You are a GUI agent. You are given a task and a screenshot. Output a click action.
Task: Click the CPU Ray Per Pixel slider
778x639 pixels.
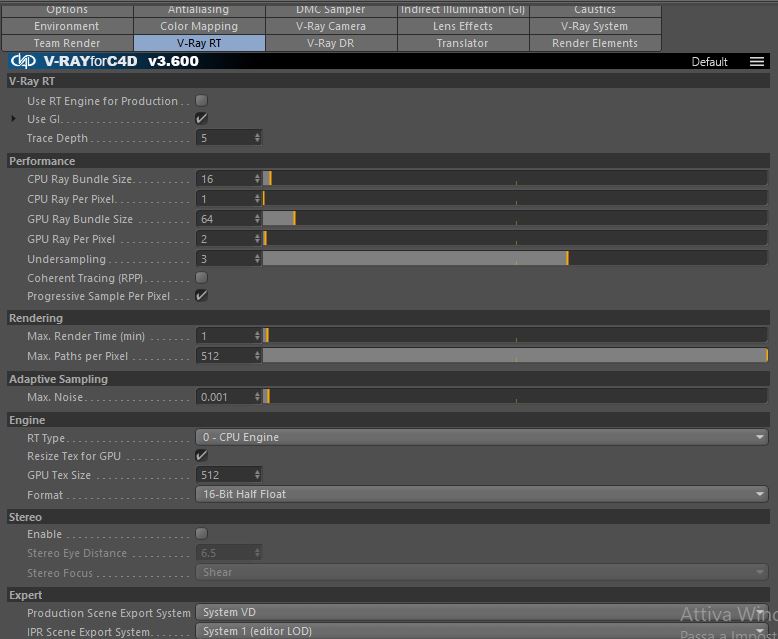tap(515, 198)
